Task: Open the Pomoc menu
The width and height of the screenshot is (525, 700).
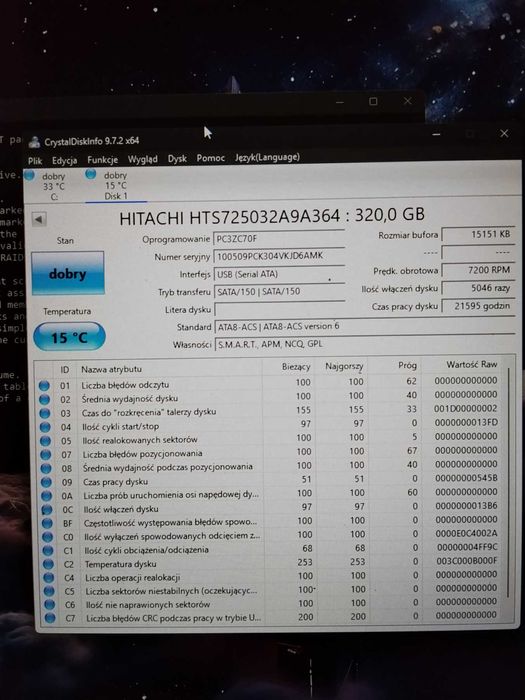Action: 211,158
